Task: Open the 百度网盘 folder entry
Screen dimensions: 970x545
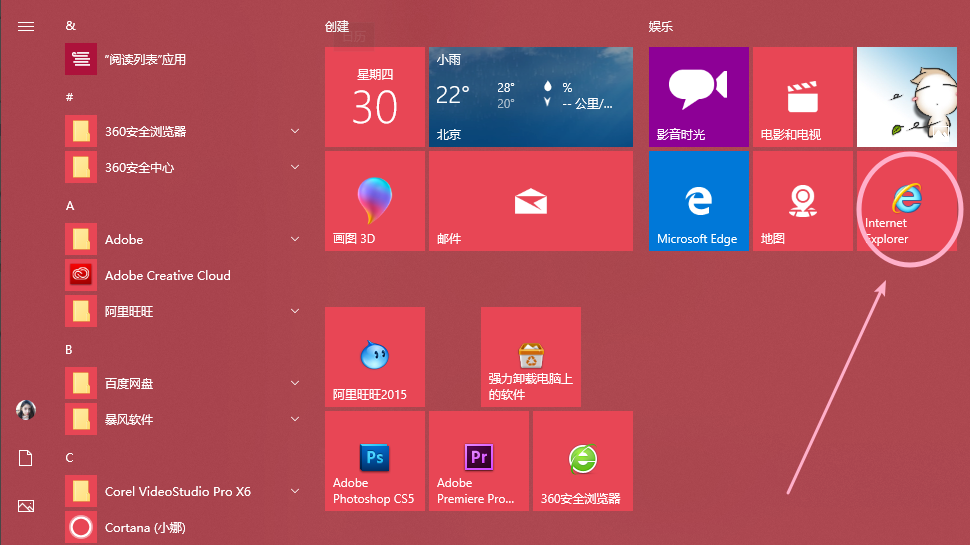Action: pyautogui.click(x=186, y=383)
